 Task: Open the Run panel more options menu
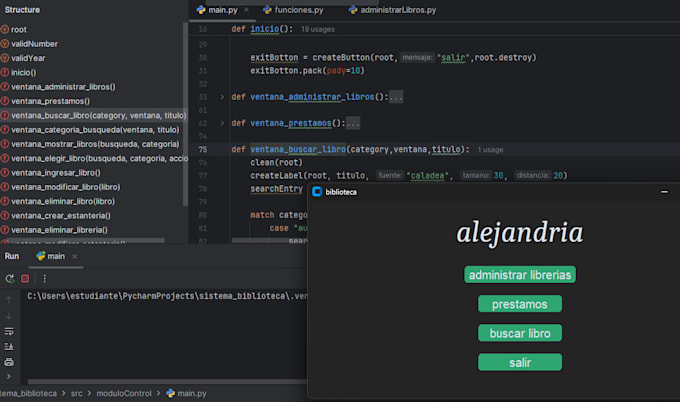(x=44, y=279)
